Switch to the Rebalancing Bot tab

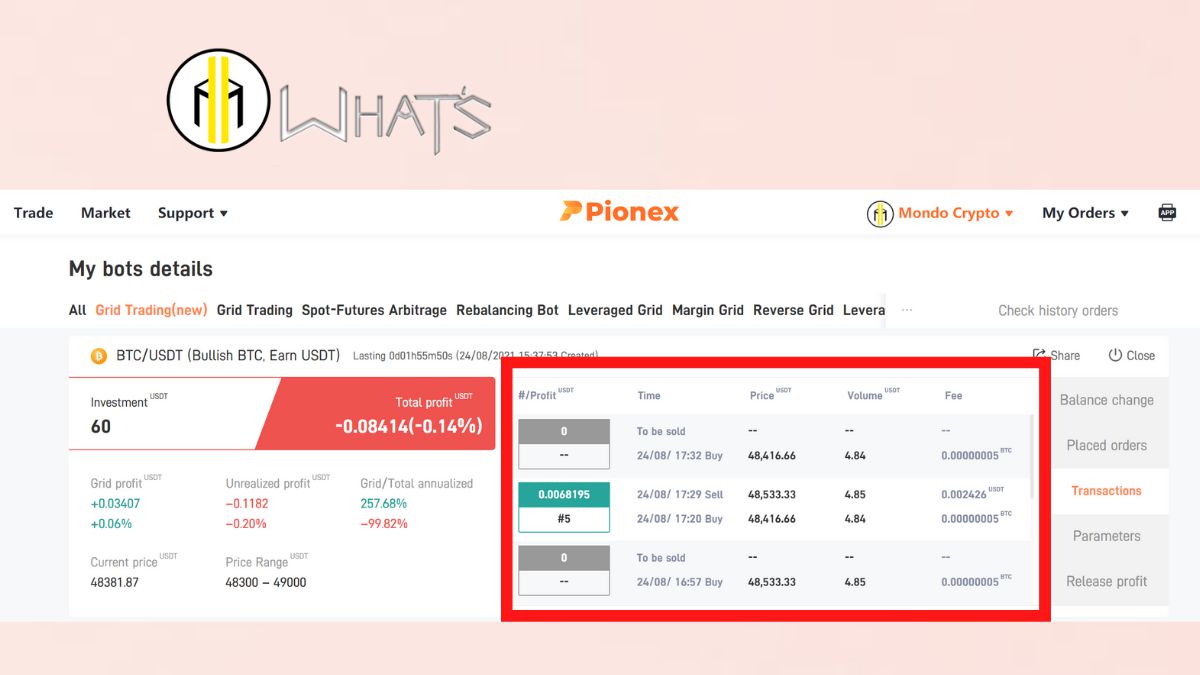pyautogui.click(x=507, y=310)
